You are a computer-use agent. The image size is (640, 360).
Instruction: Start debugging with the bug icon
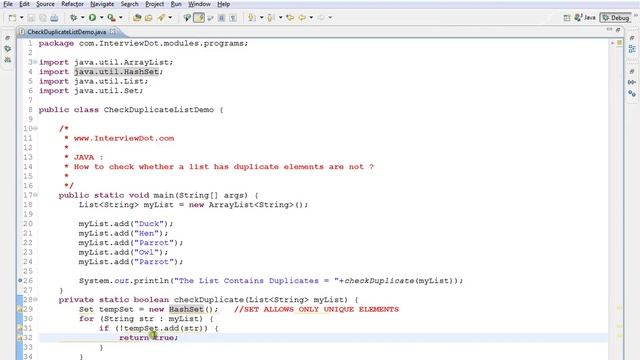pyautogui.click(x=73, y=18)
